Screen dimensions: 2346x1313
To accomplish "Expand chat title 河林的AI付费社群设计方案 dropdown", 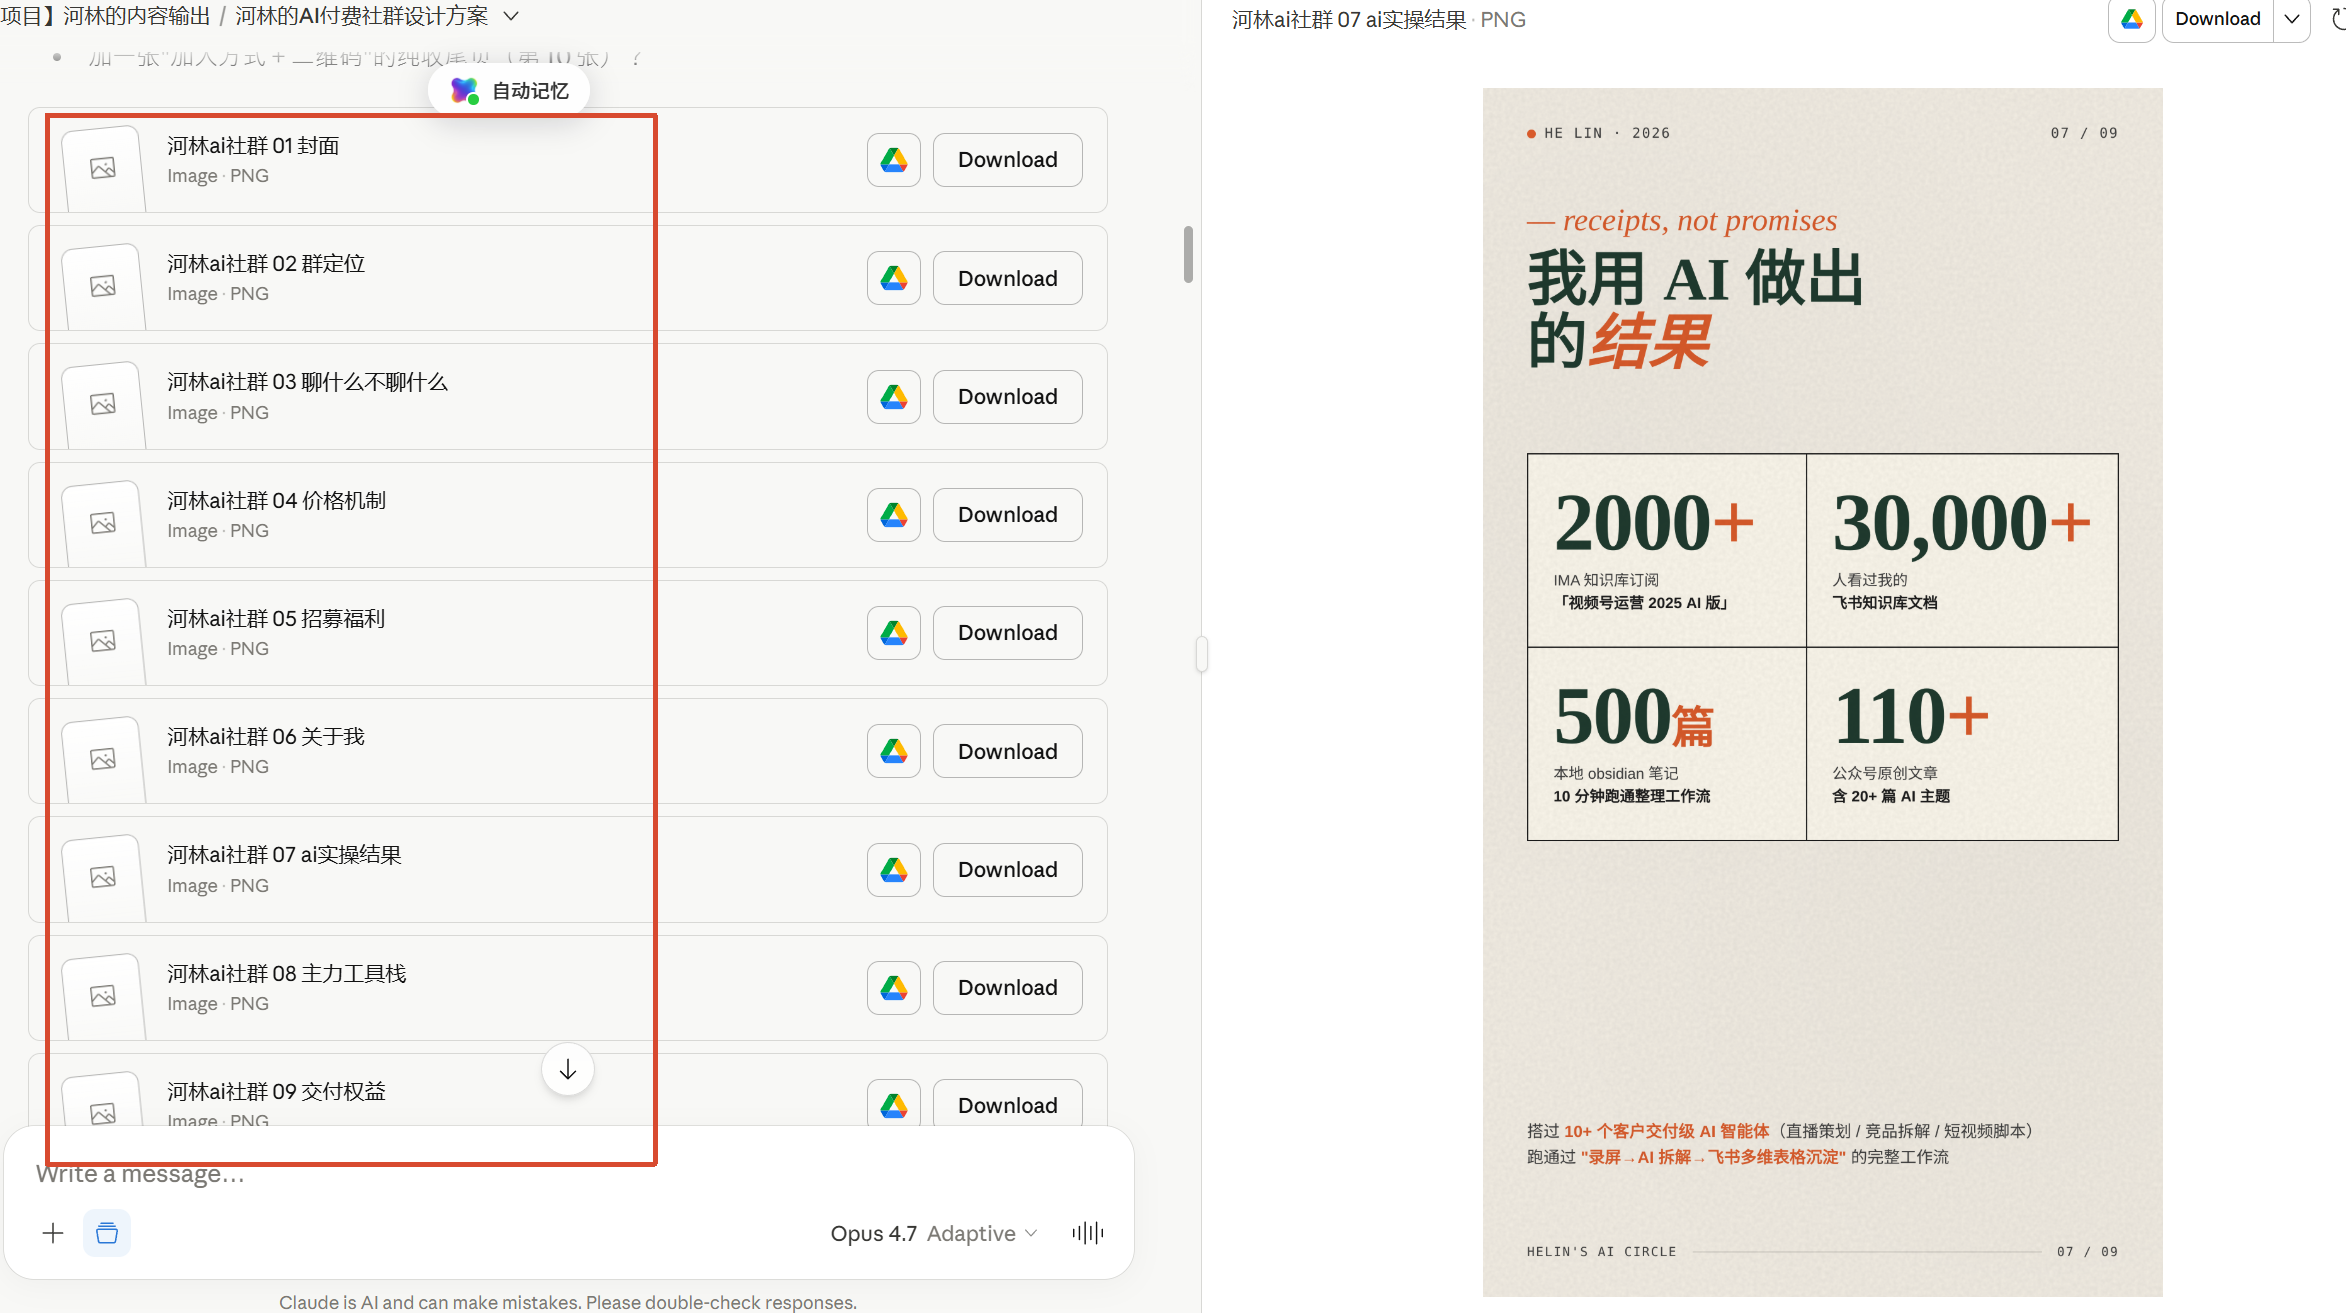I will click(511, 16).
